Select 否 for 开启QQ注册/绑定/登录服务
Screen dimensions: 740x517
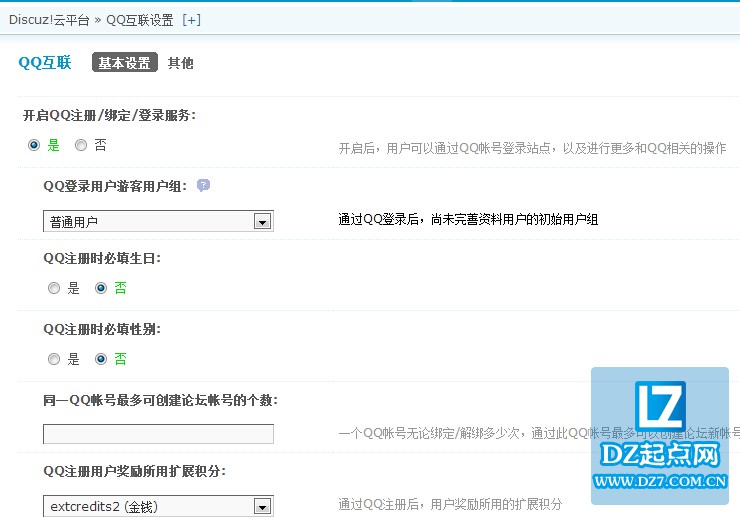(x=81, y=145)
